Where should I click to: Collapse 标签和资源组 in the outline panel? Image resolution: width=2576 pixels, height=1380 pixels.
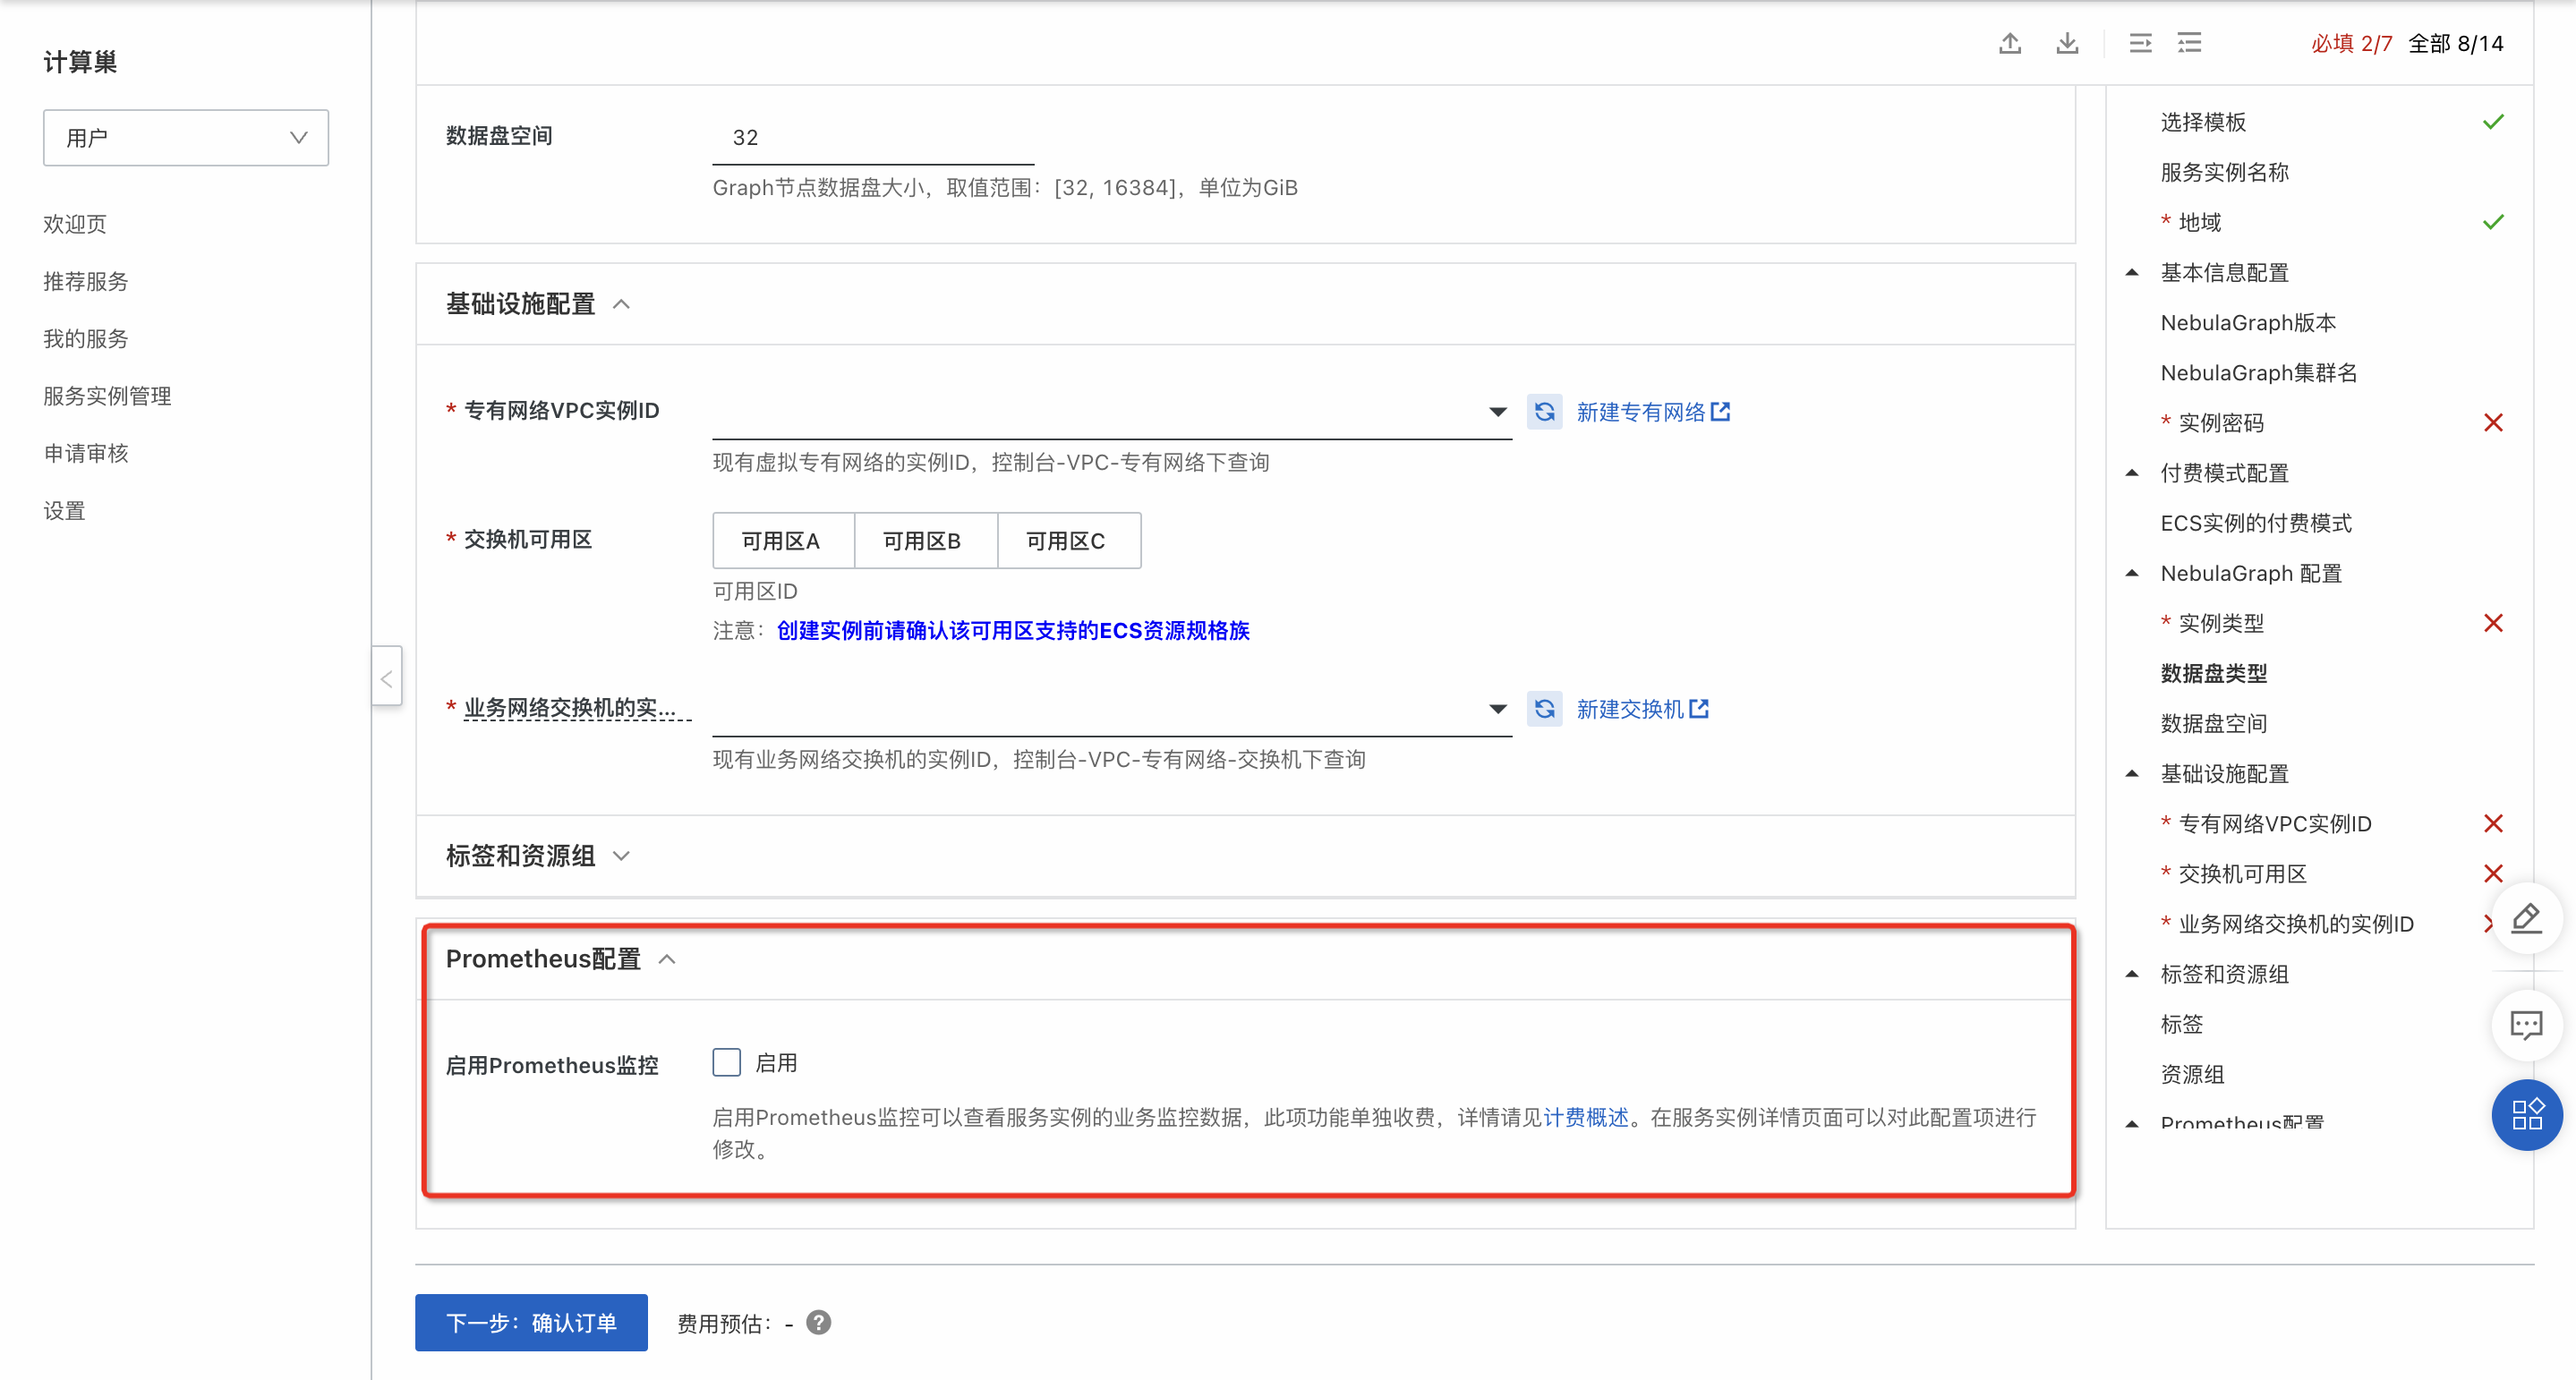tap(2131, 973)
